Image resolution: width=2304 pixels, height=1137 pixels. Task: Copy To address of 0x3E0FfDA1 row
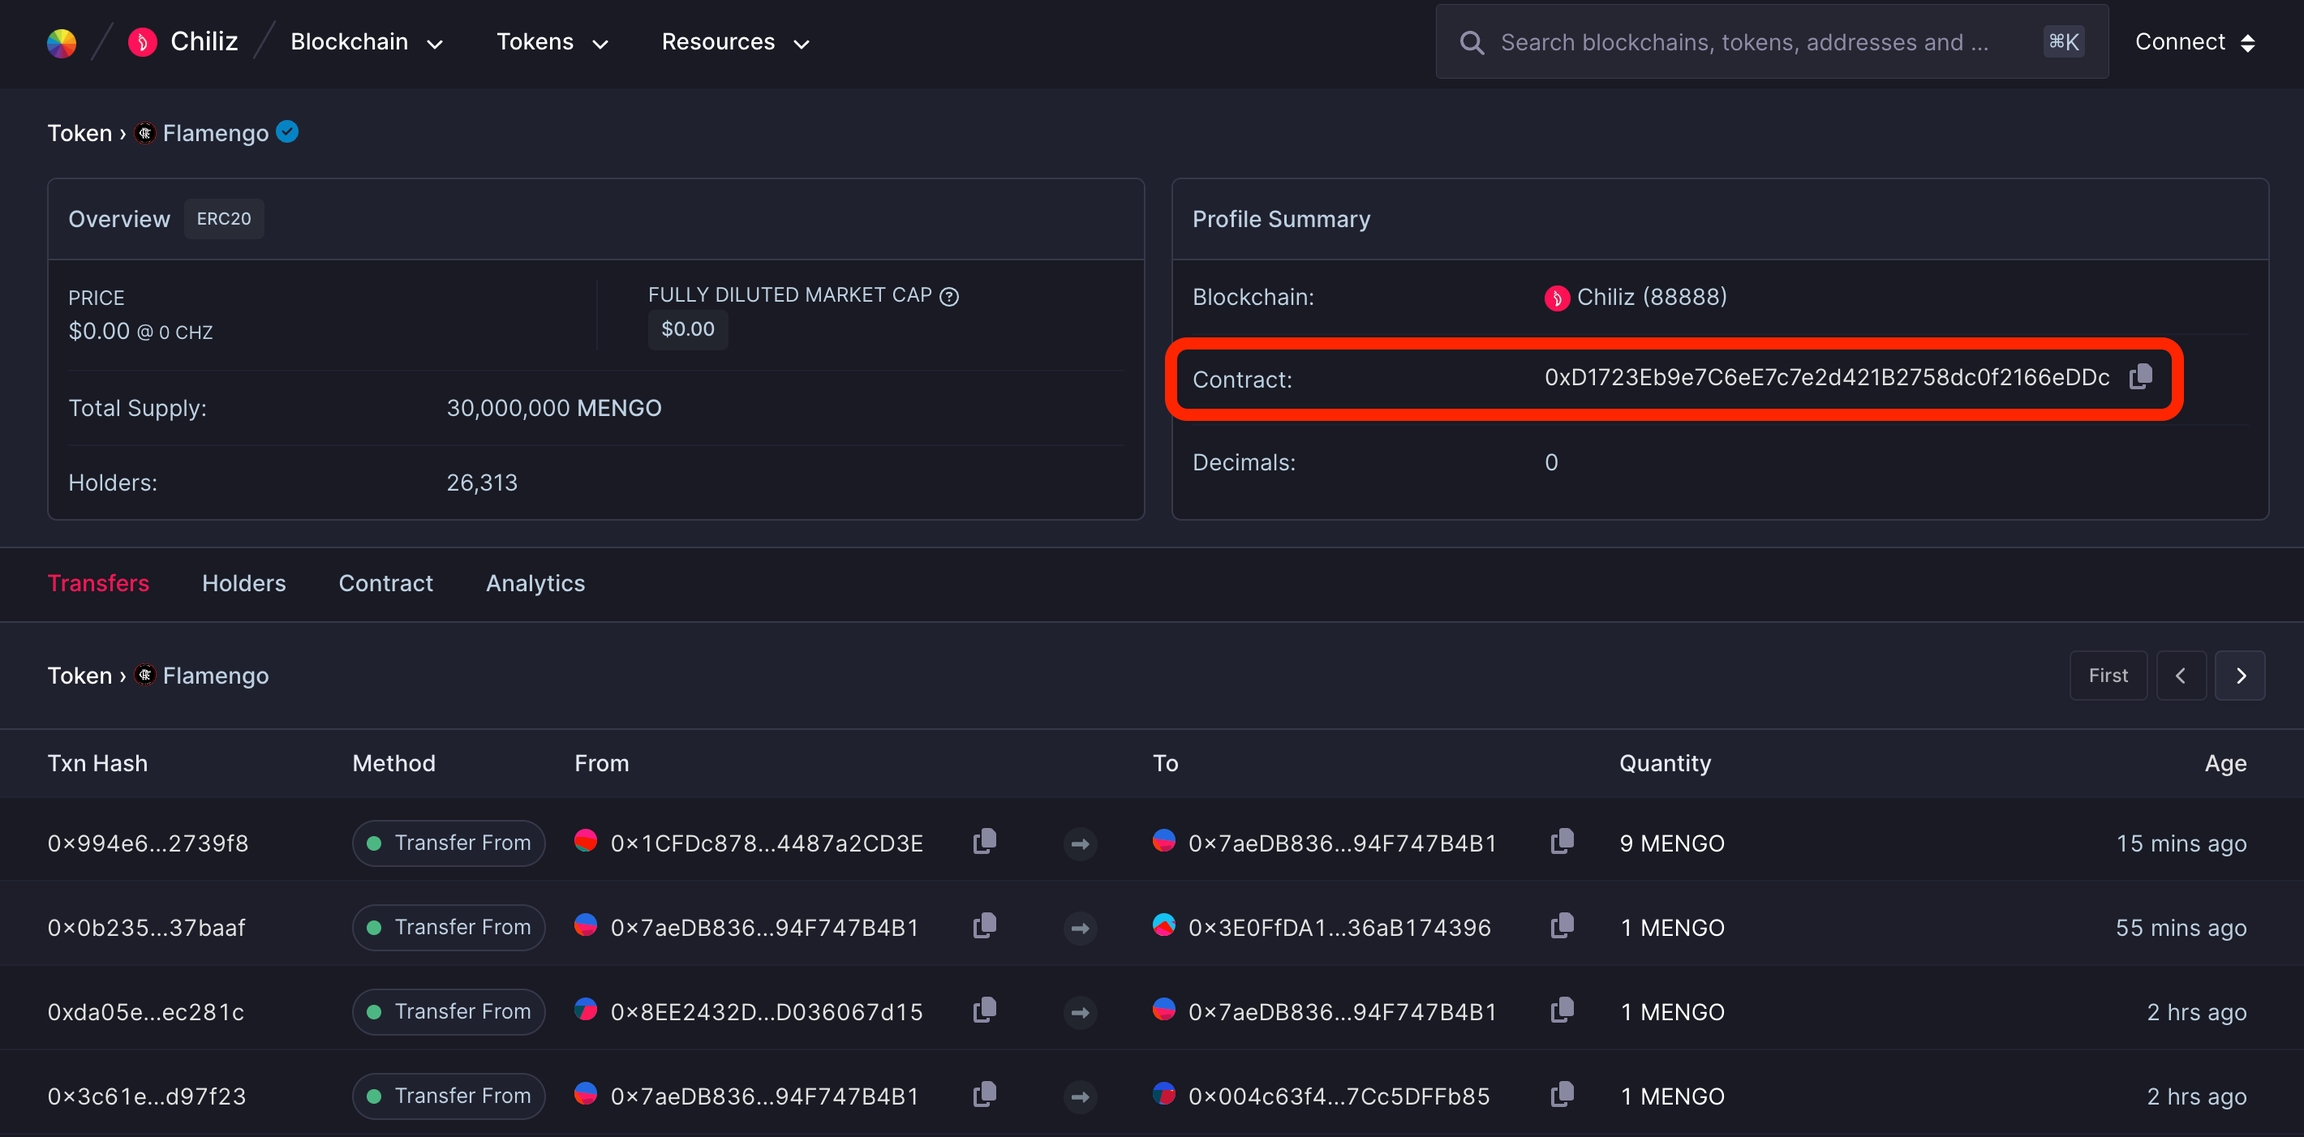[x=1561, y=926]
